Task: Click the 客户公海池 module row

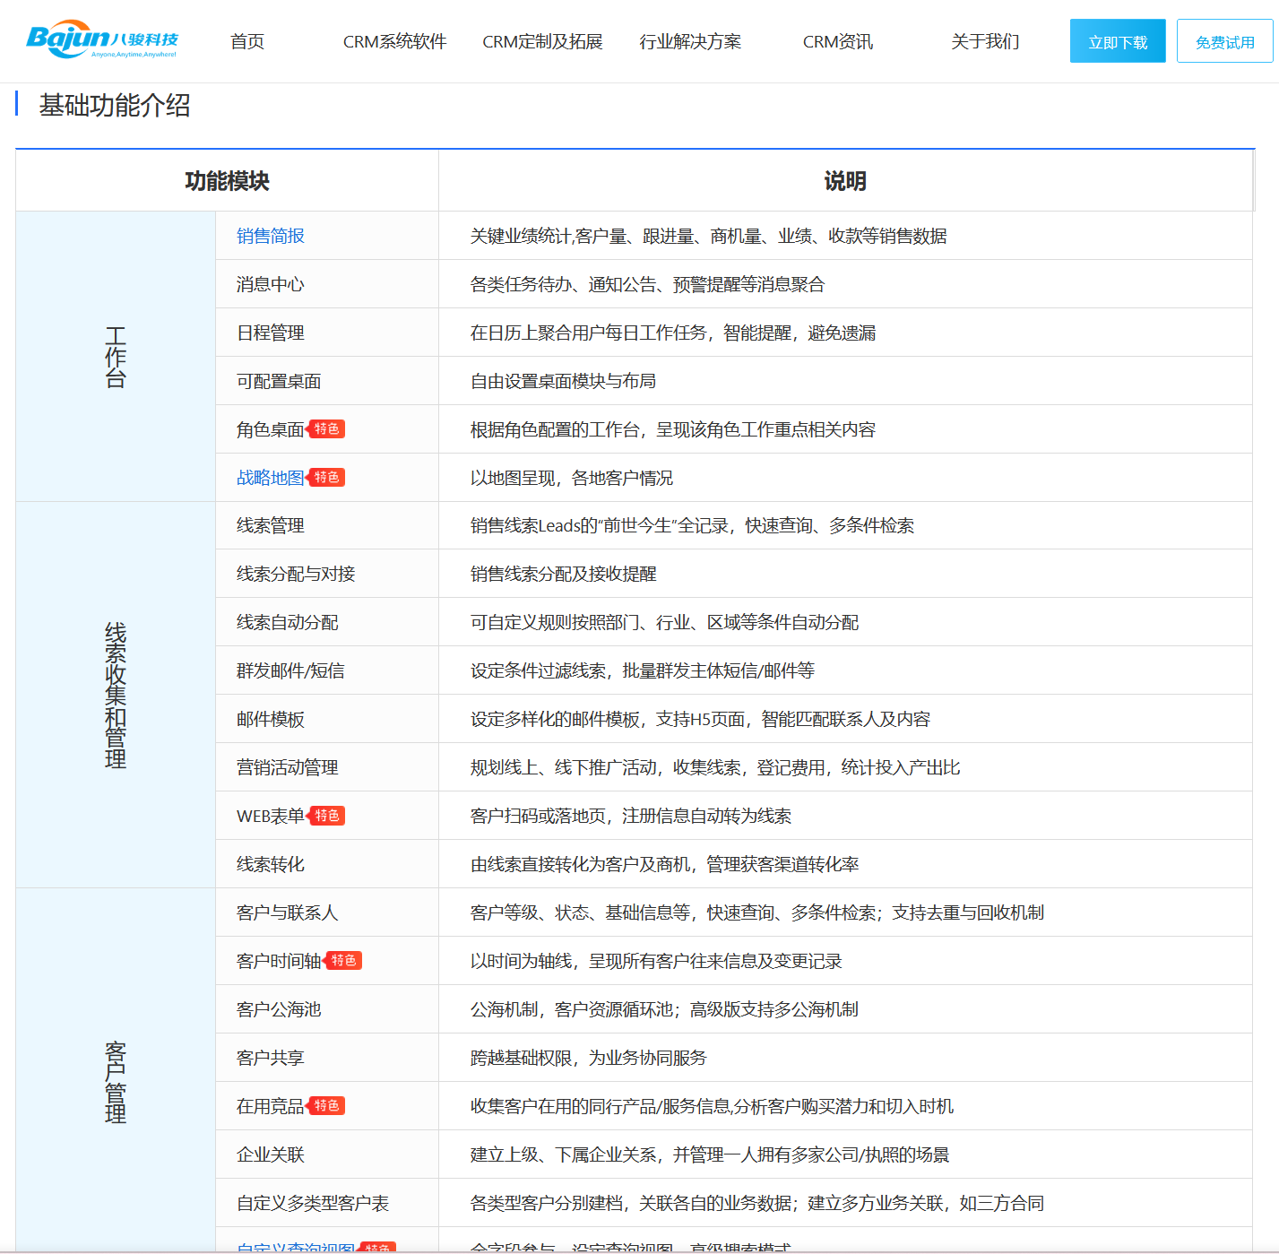Action: pos(278,1010)
